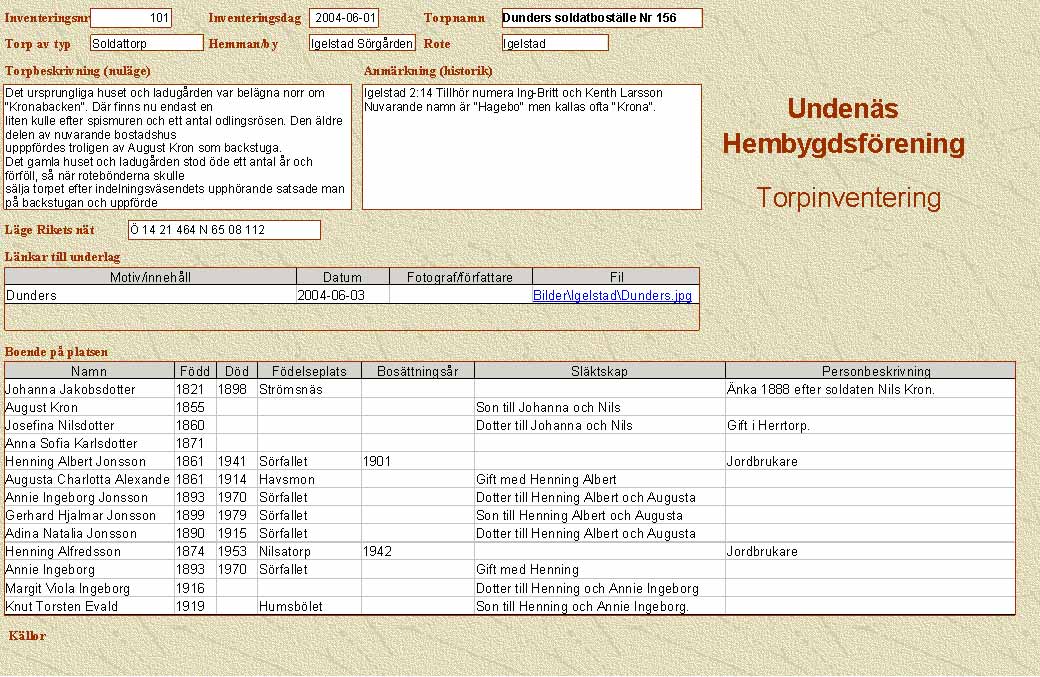Screen dimensions: 1040x677
Task: Click the Namn column header in residents table
Action: (89, 371)
